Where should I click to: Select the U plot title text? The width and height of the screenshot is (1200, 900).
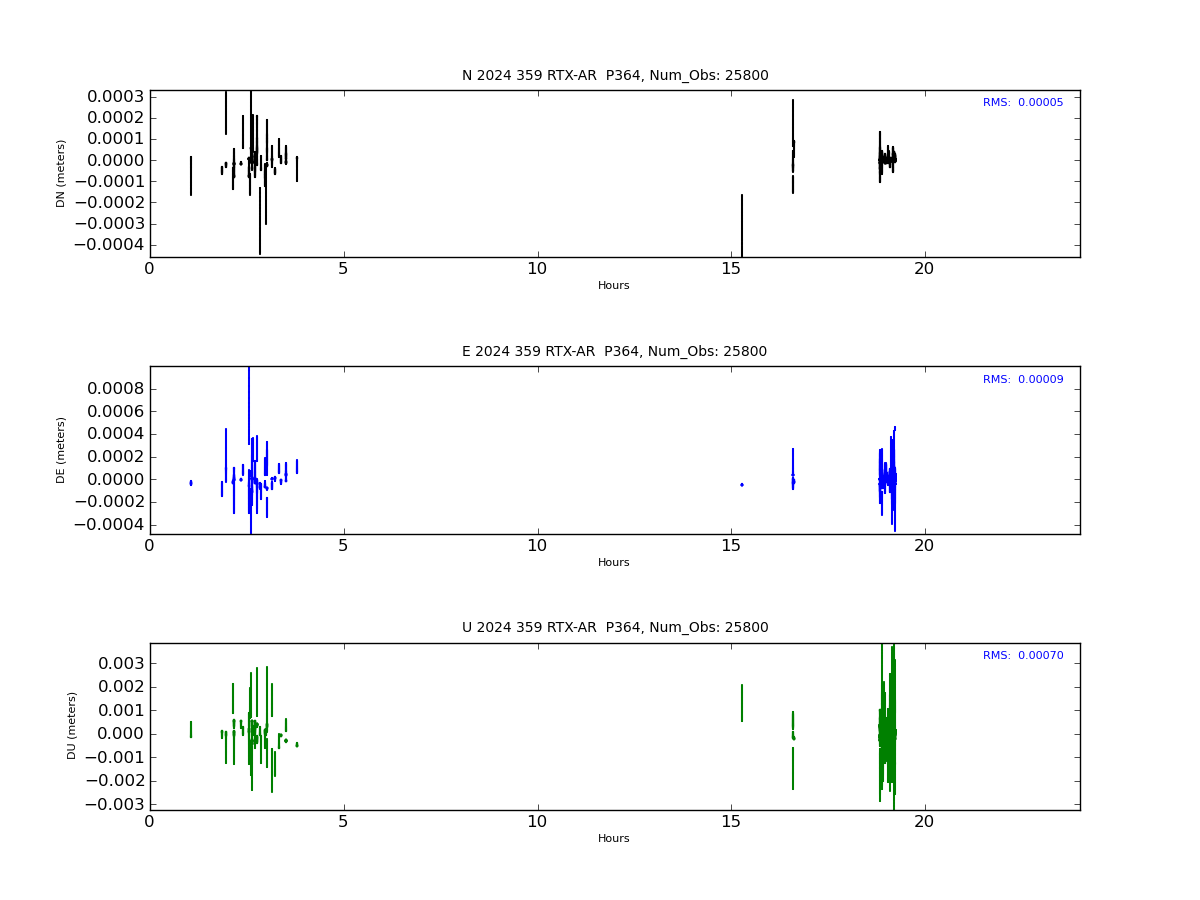[x=615, y=628]
